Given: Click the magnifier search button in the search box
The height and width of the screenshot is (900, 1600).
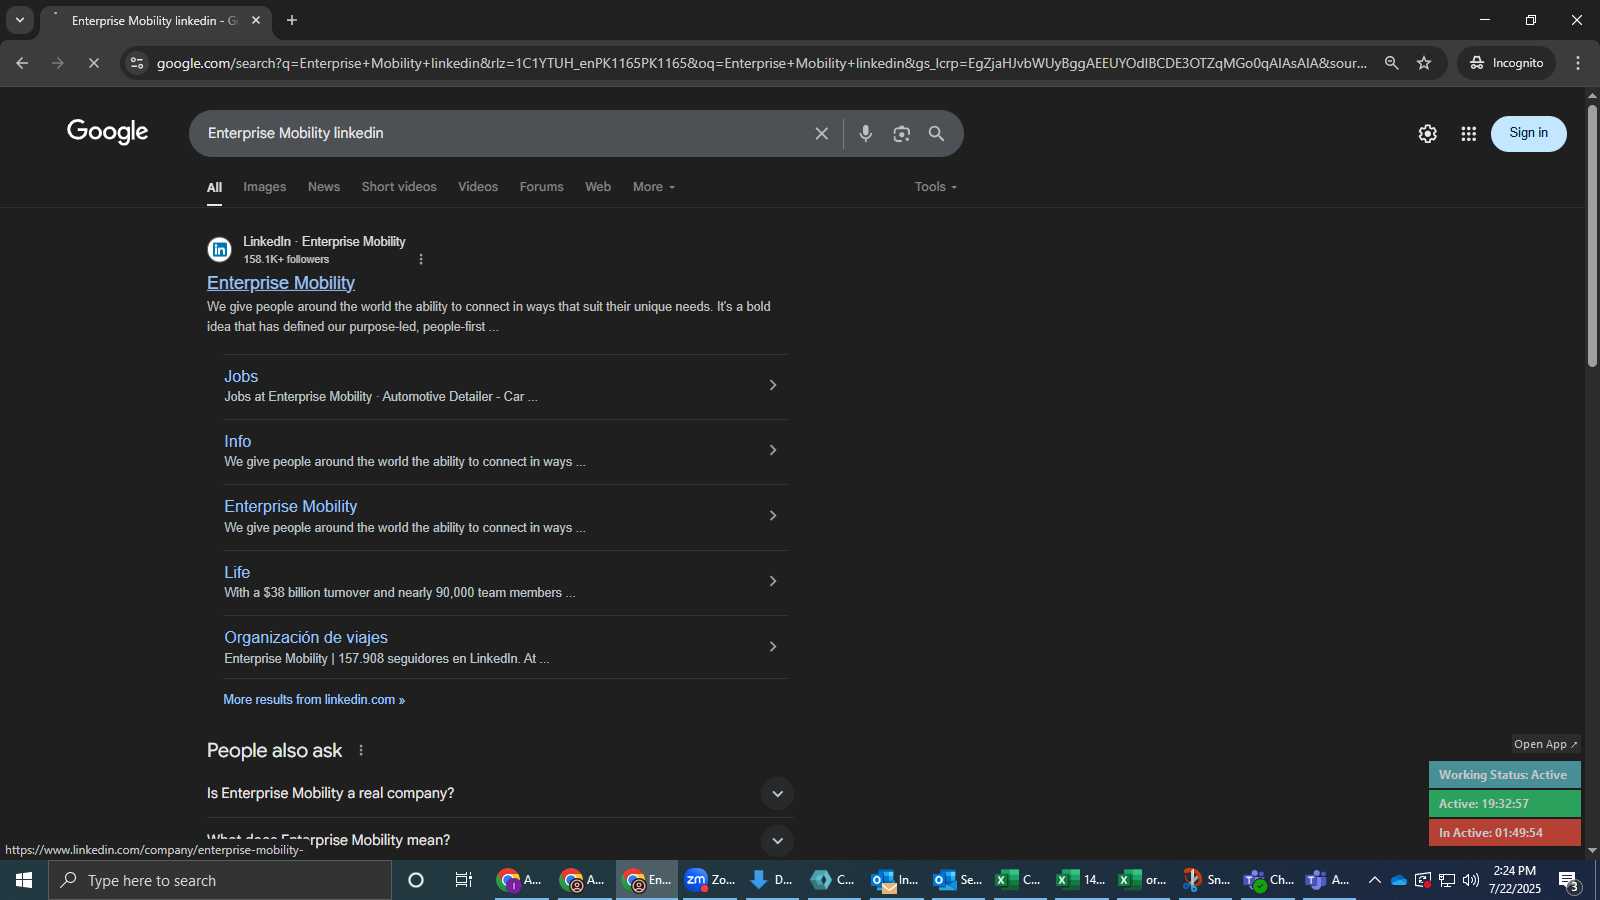Looking at the screenshot, I should [x=936, y=133].
